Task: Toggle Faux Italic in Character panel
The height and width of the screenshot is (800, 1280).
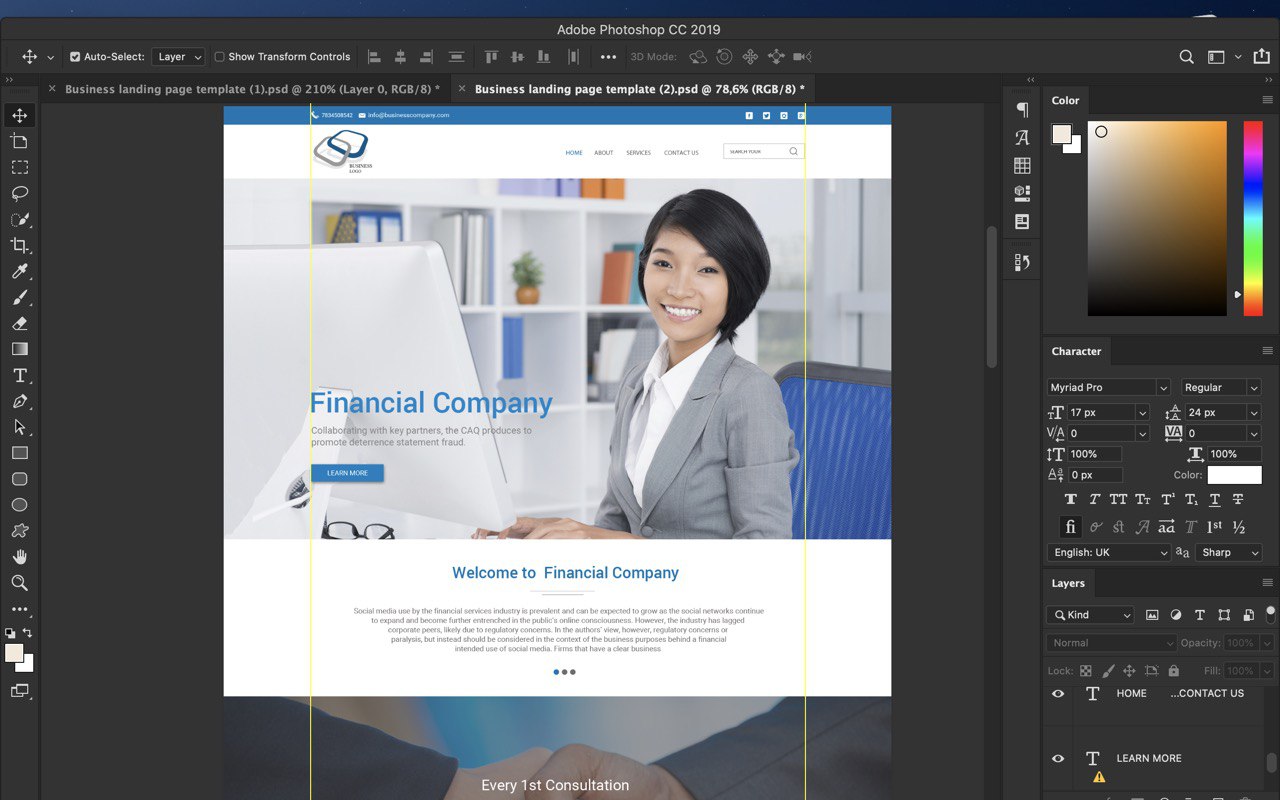Action: coord(1094,499)
